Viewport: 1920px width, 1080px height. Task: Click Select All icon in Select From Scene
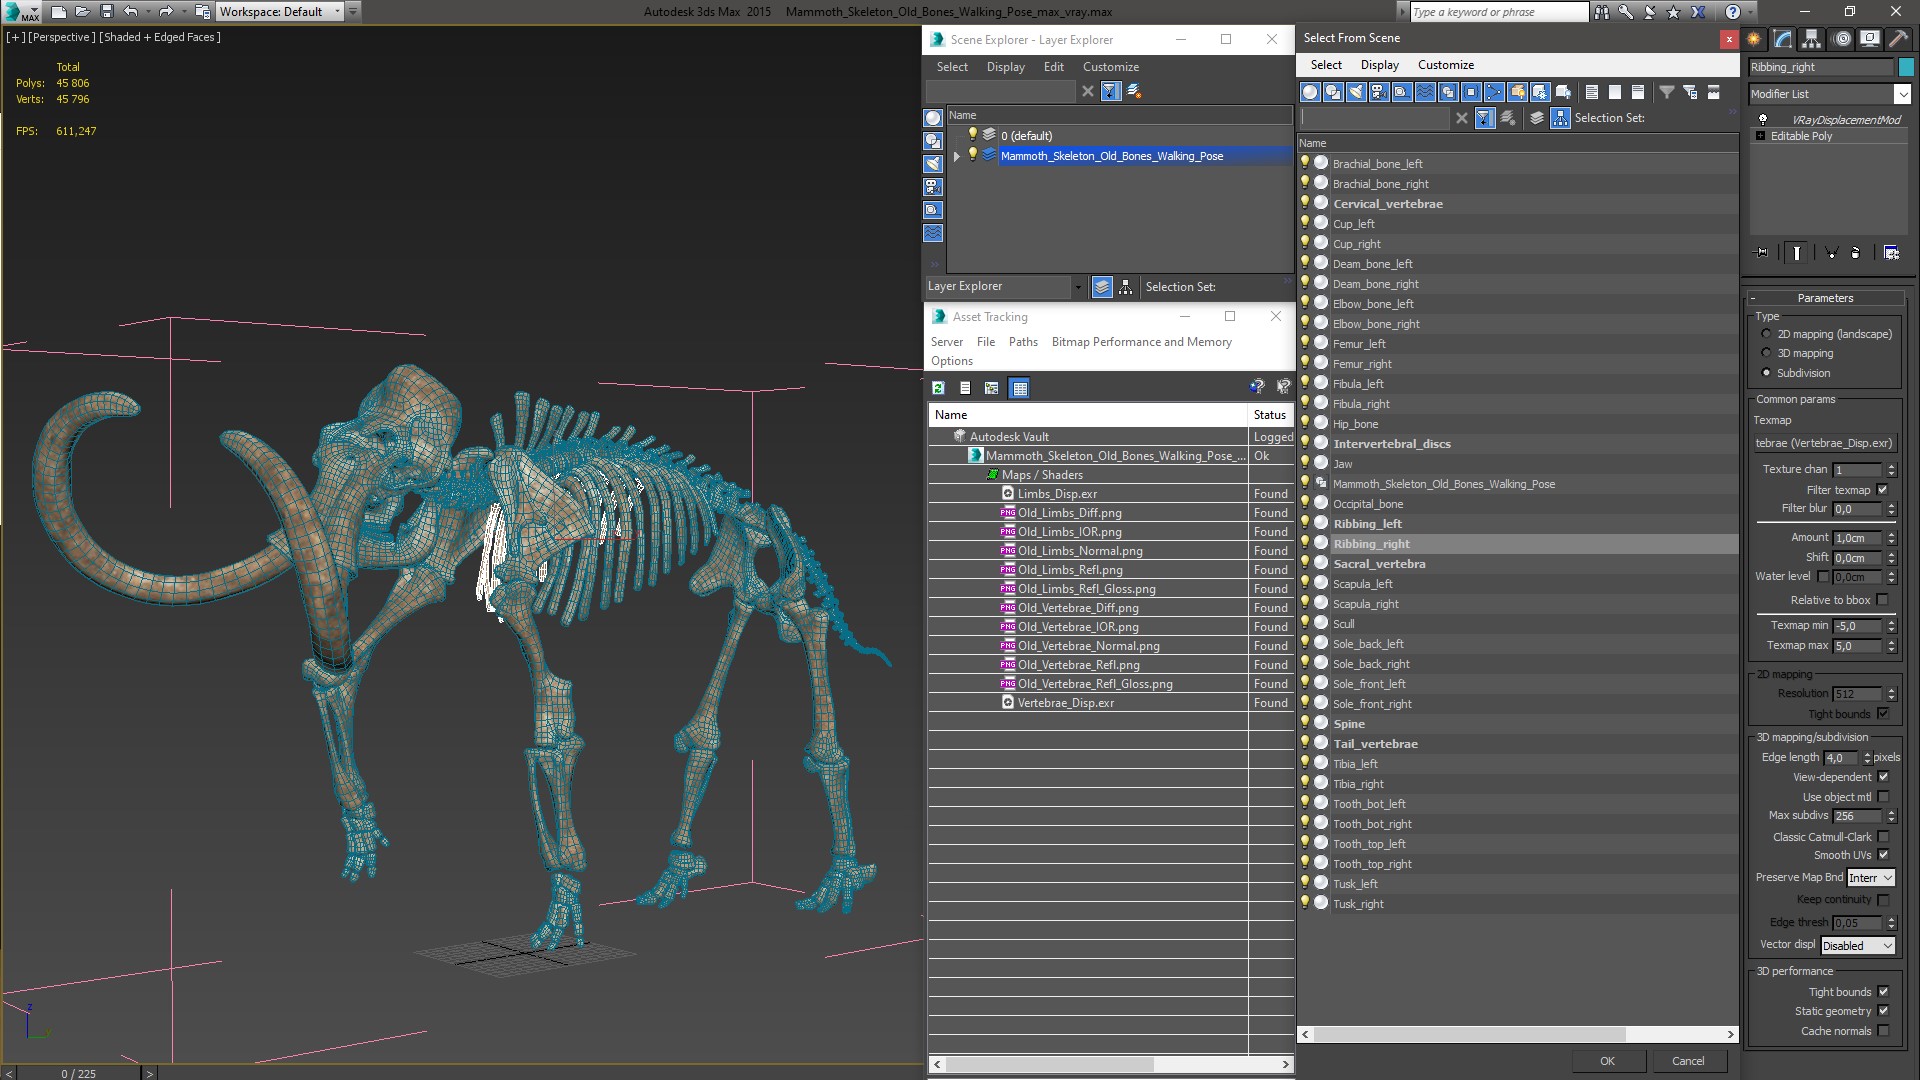click(1592, 92)
